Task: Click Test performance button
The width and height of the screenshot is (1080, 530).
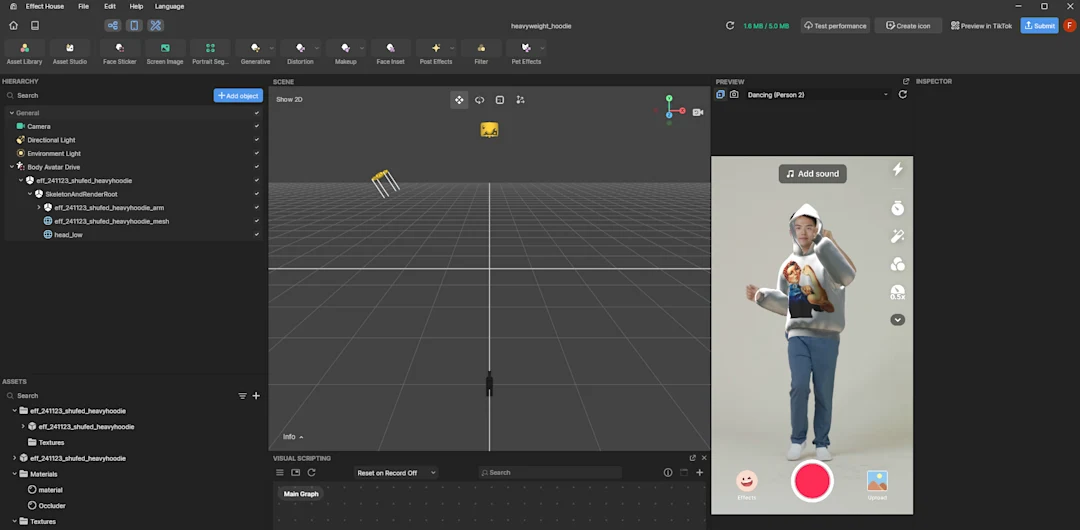Action: [x=835, y=26]
